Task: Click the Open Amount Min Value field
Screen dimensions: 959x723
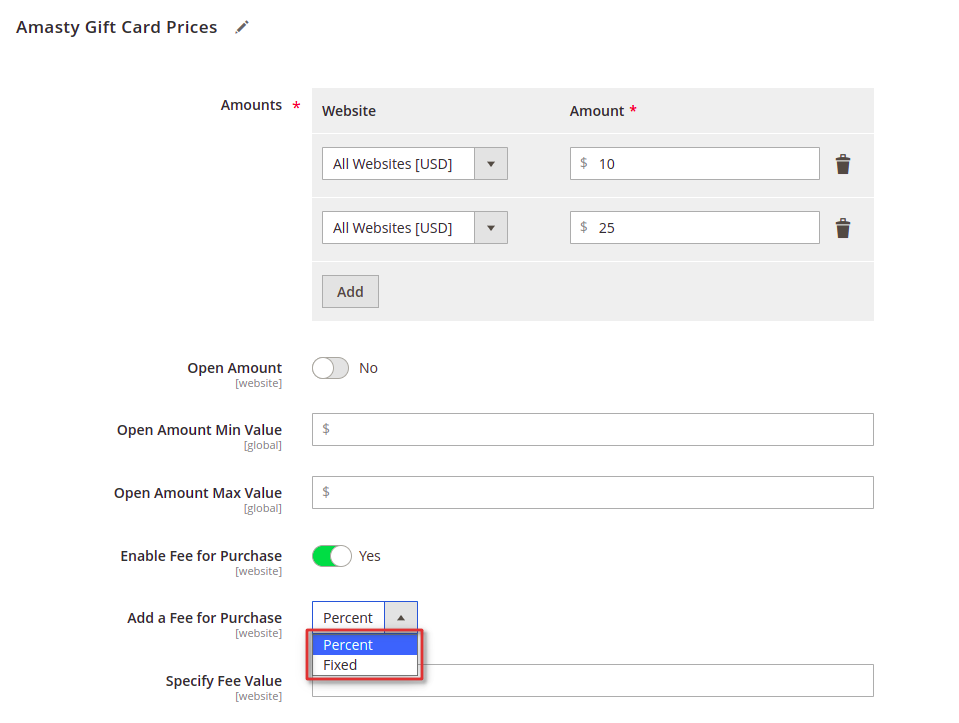Action: [593, 429]
